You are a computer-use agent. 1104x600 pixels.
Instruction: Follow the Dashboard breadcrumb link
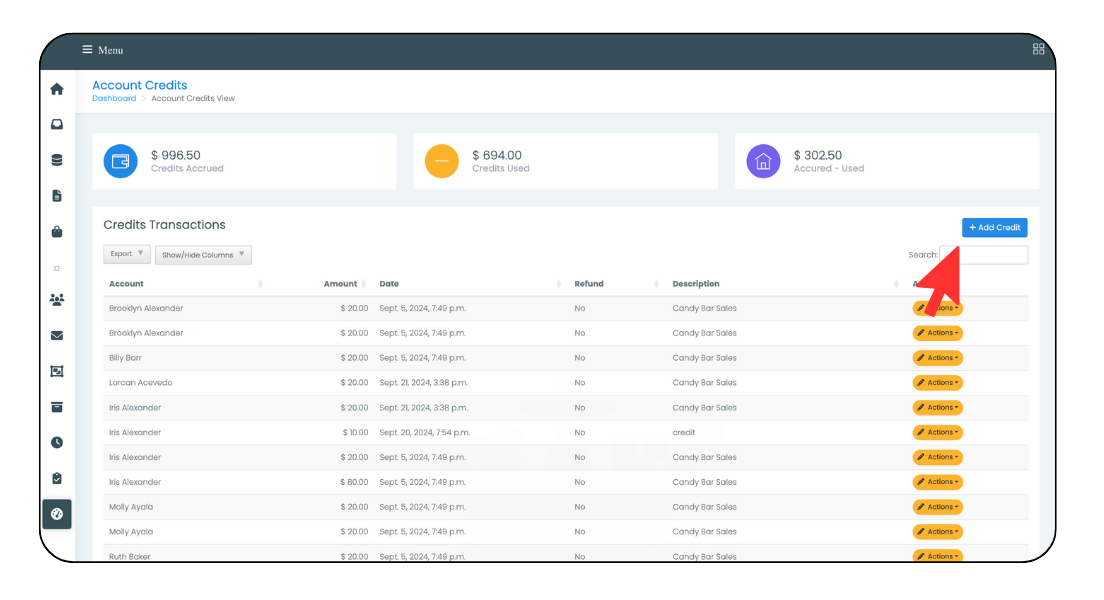coord(114,99)
